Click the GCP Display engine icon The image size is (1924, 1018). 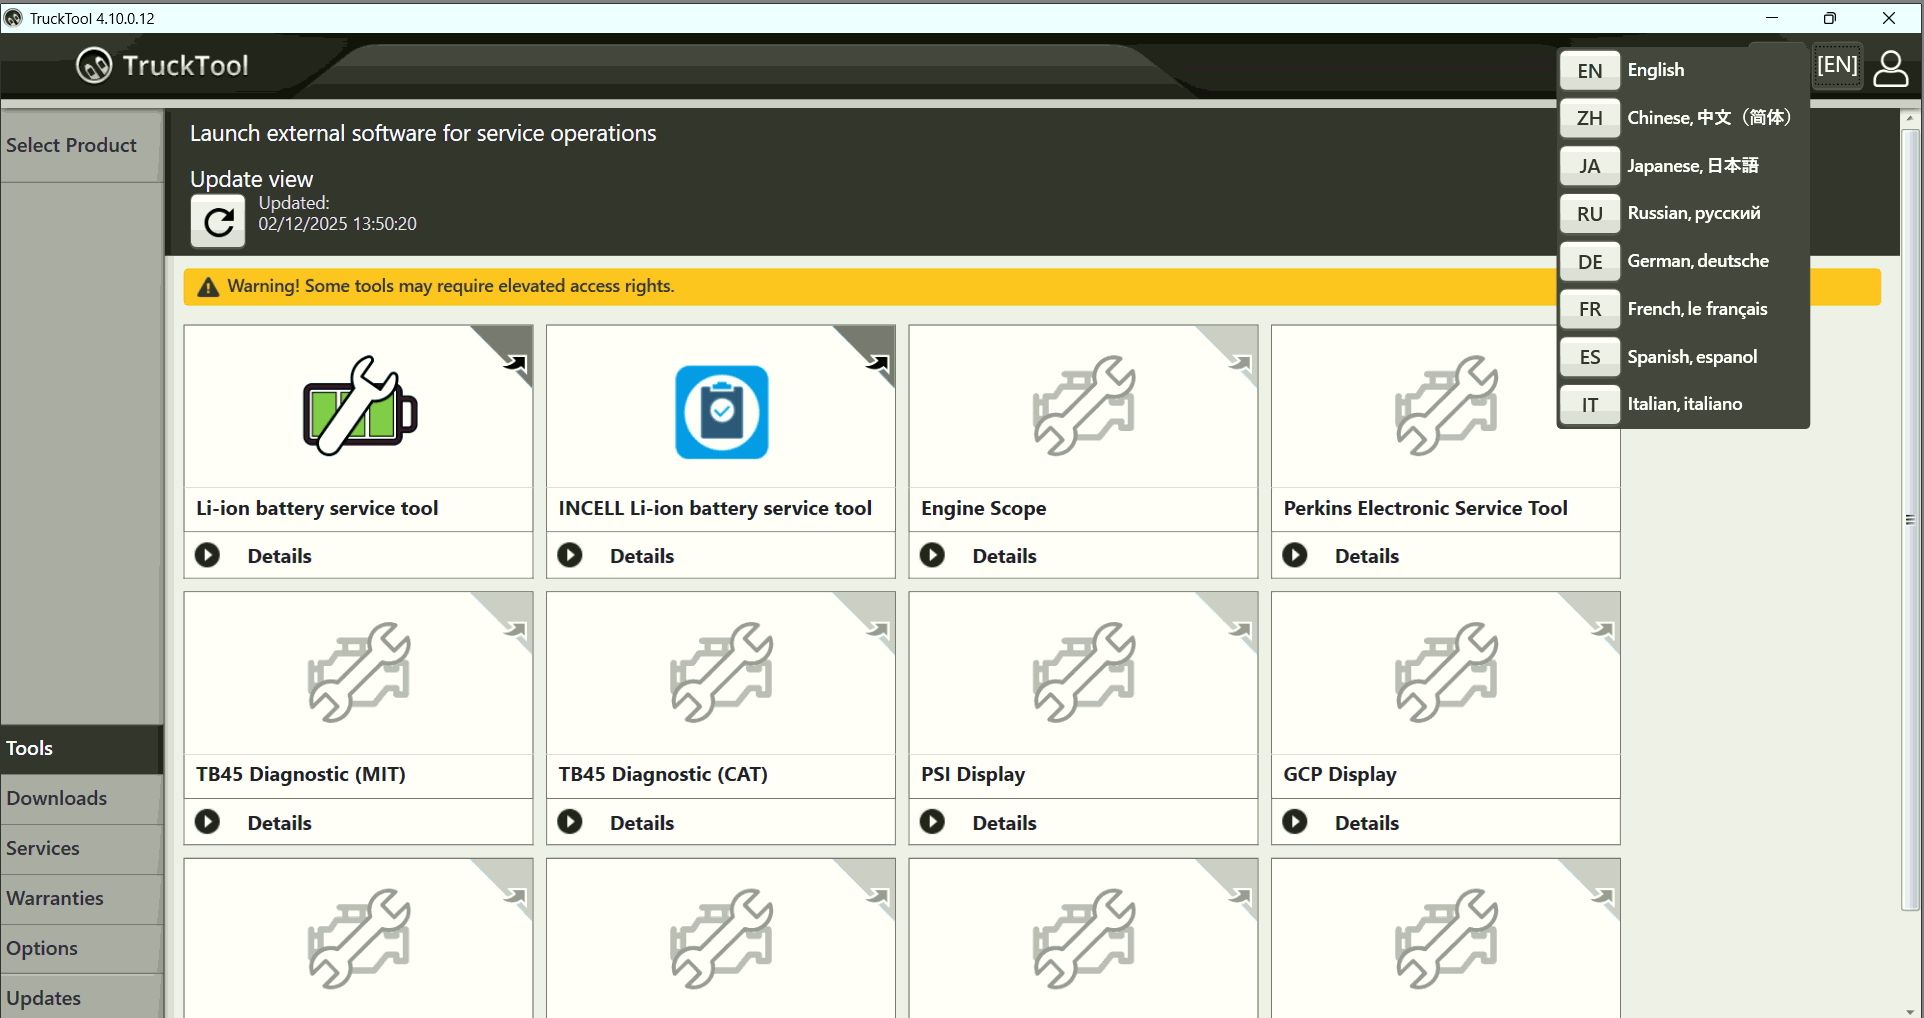[1446, 673]
